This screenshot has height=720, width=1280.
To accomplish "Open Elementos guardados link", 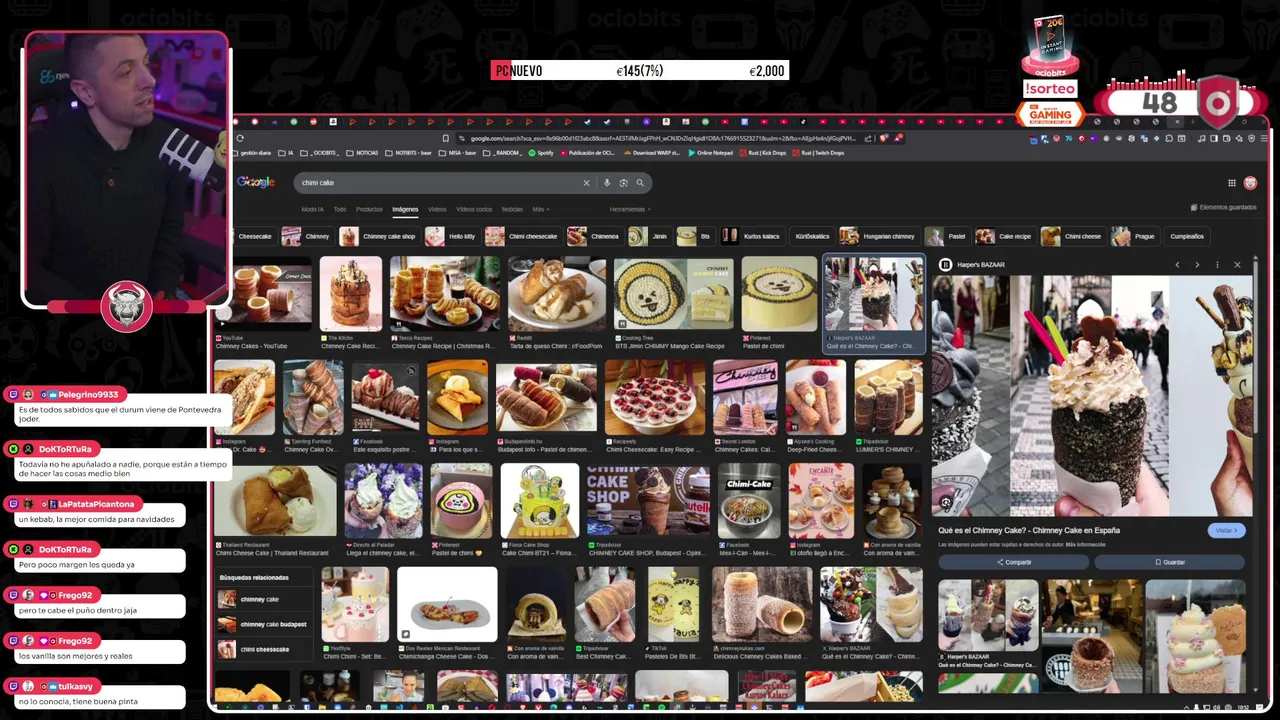I will click(x=1223, y=207).
